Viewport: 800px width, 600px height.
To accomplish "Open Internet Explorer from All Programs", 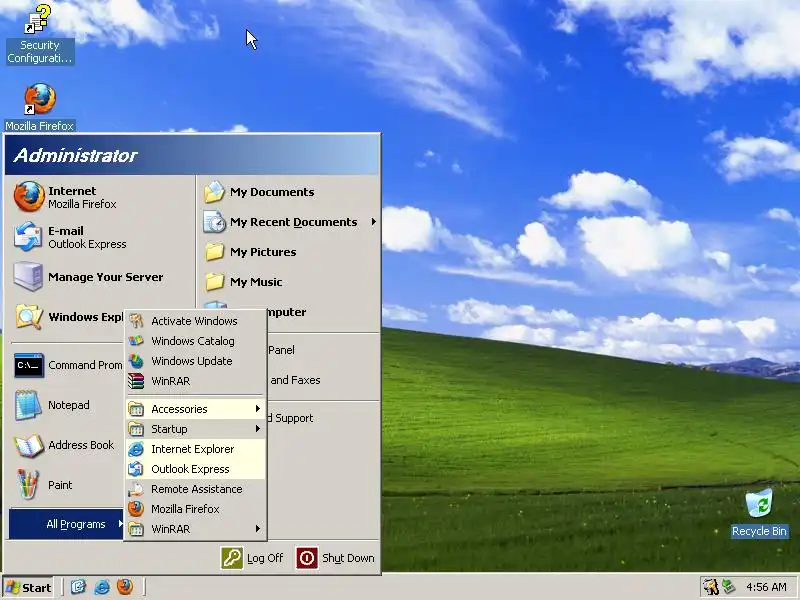I will pos(195,449).
